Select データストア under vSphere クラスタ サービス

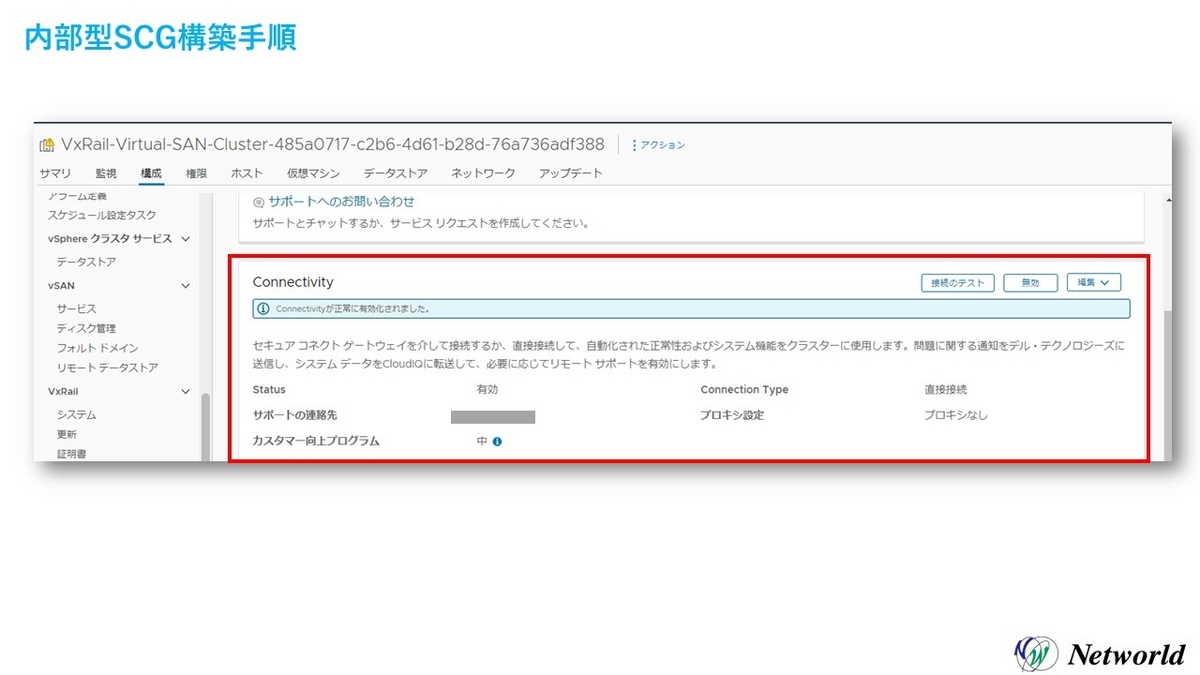[86, 262]
